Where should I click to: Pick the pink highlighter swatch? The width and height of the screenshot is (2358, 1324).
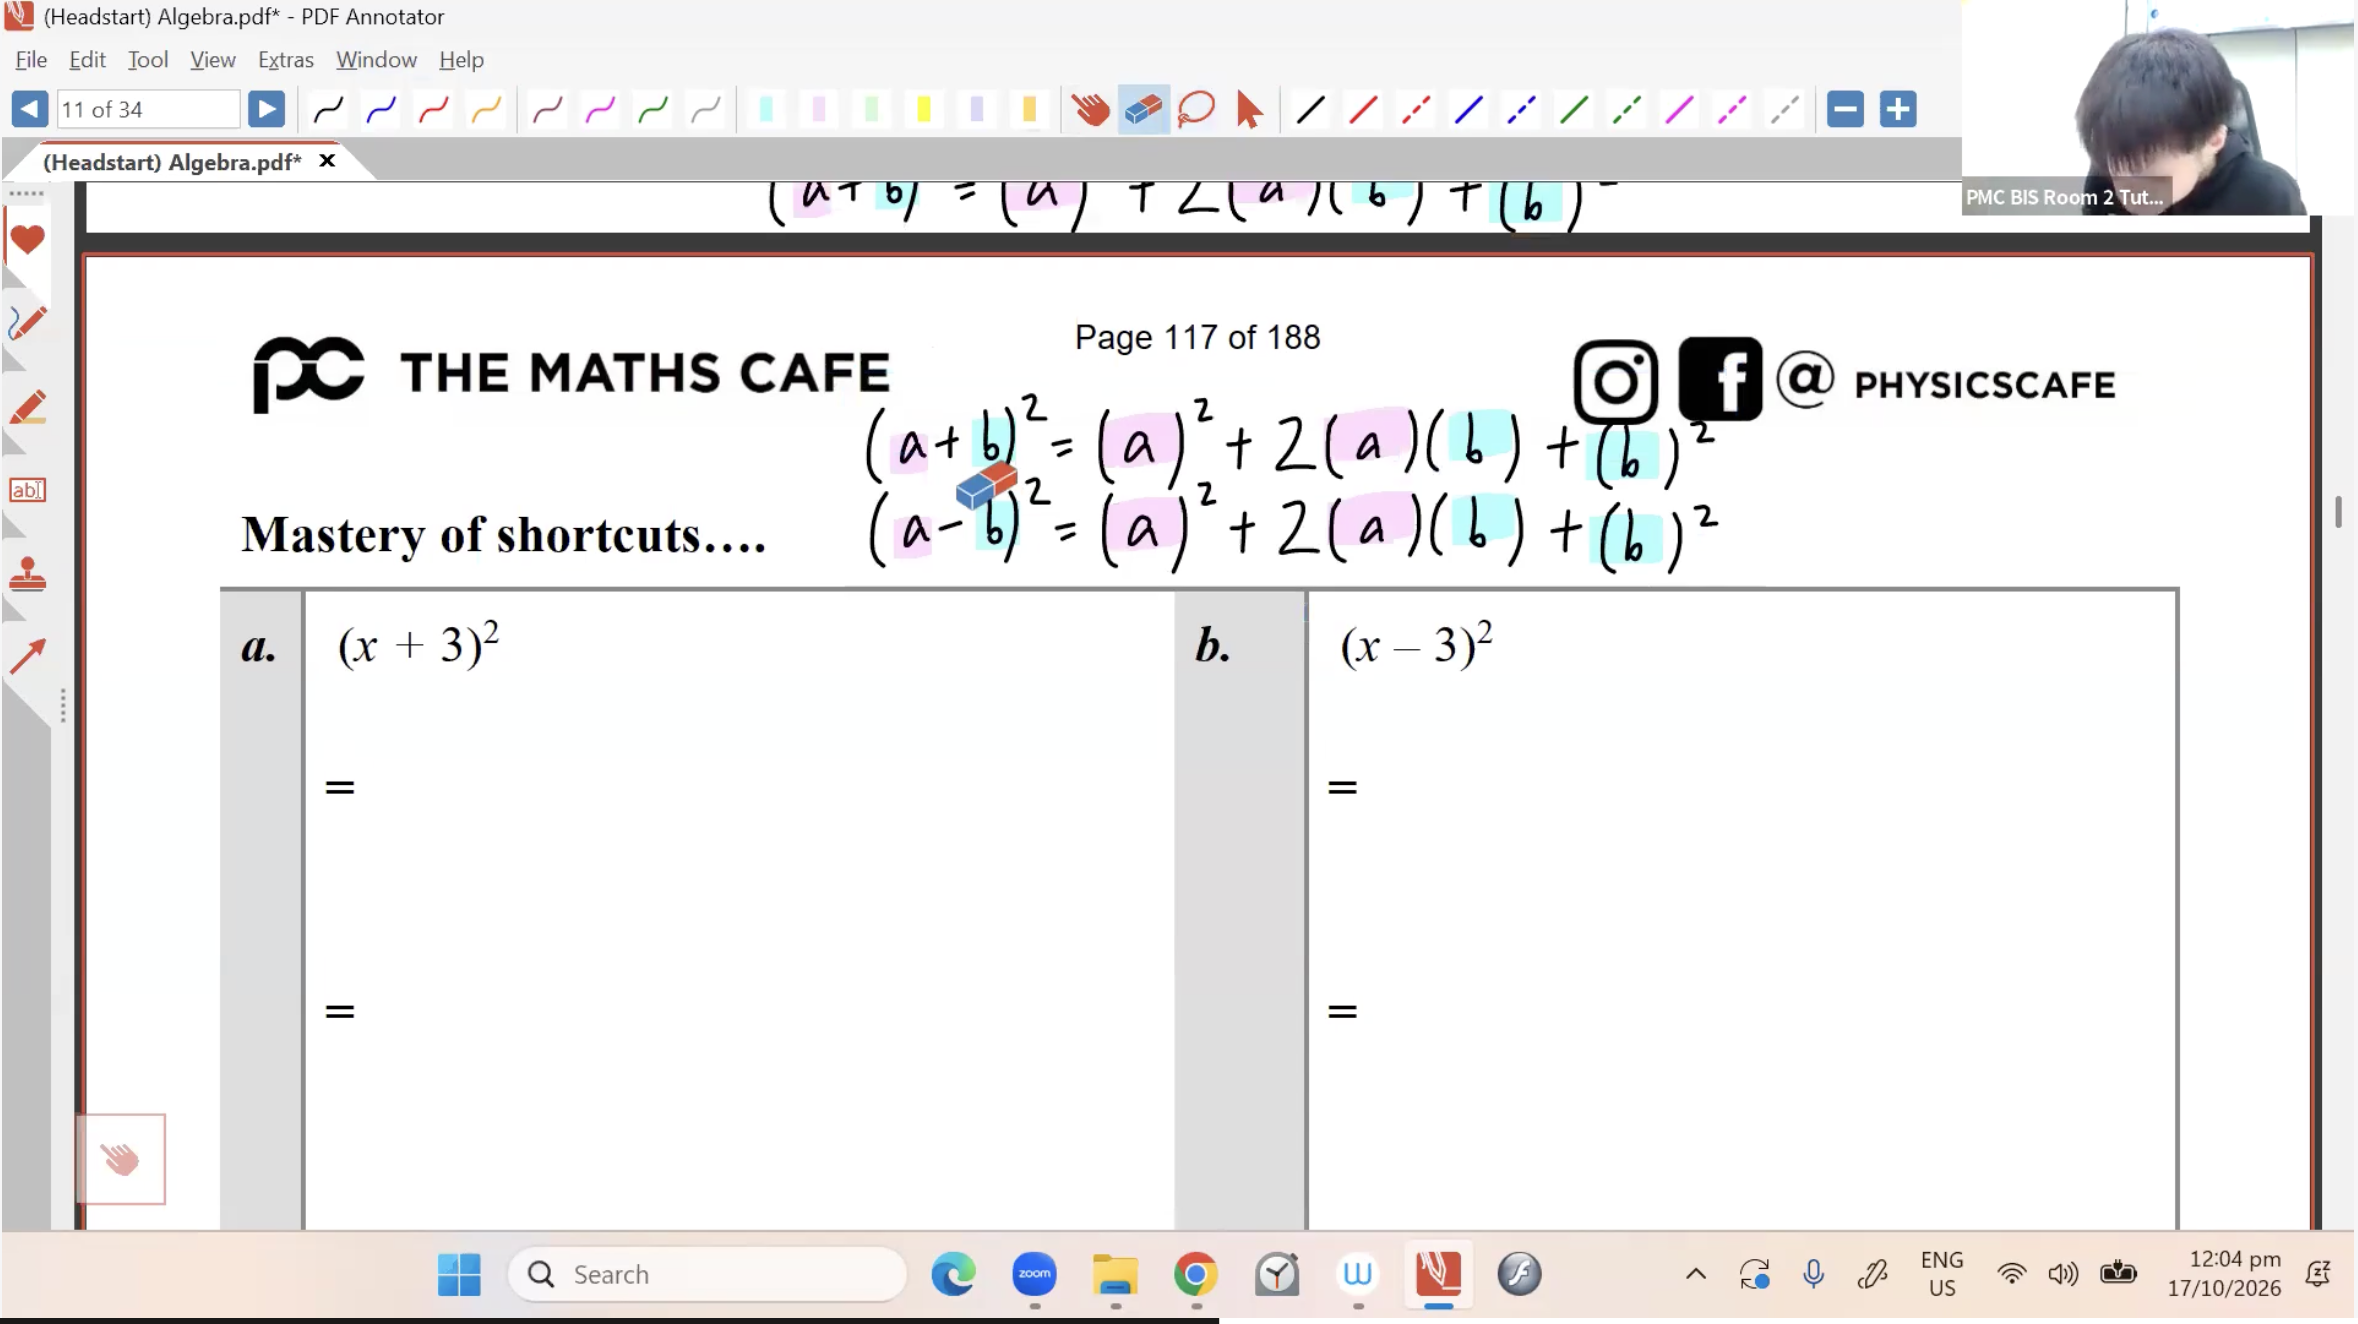tap(819, 109)
